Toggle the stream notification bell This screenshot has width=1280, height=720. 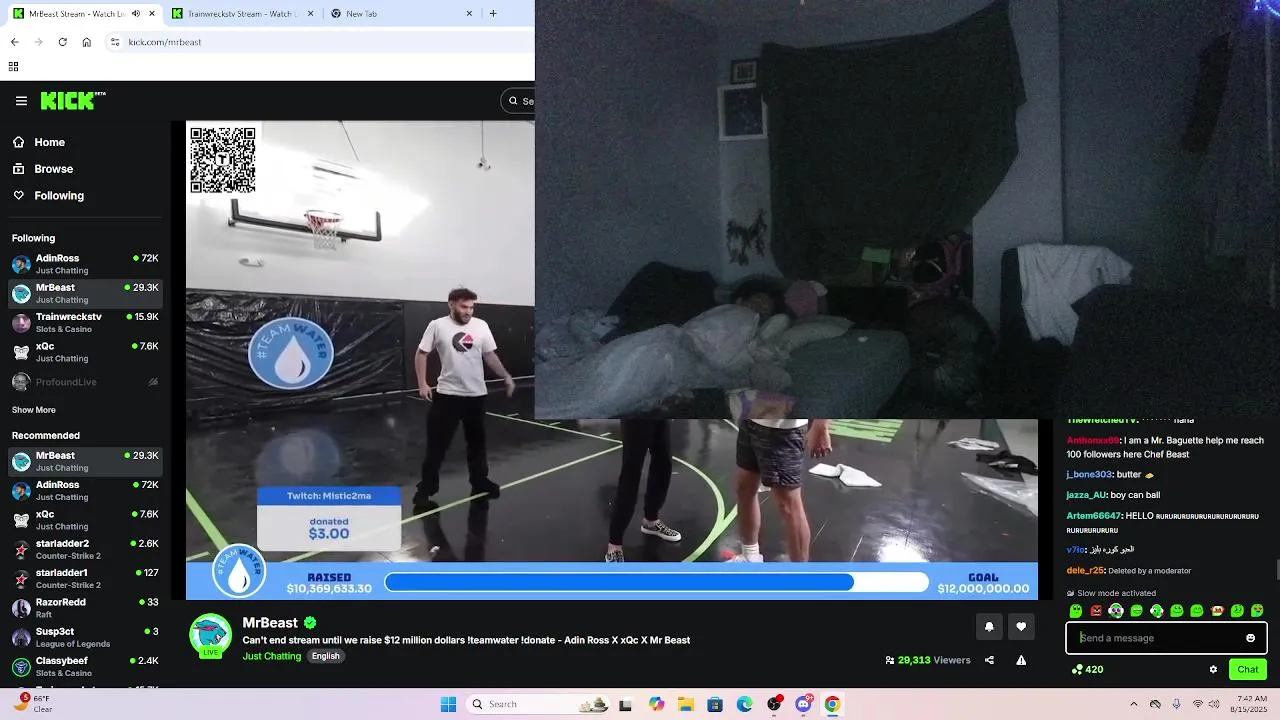pos(989,627)
